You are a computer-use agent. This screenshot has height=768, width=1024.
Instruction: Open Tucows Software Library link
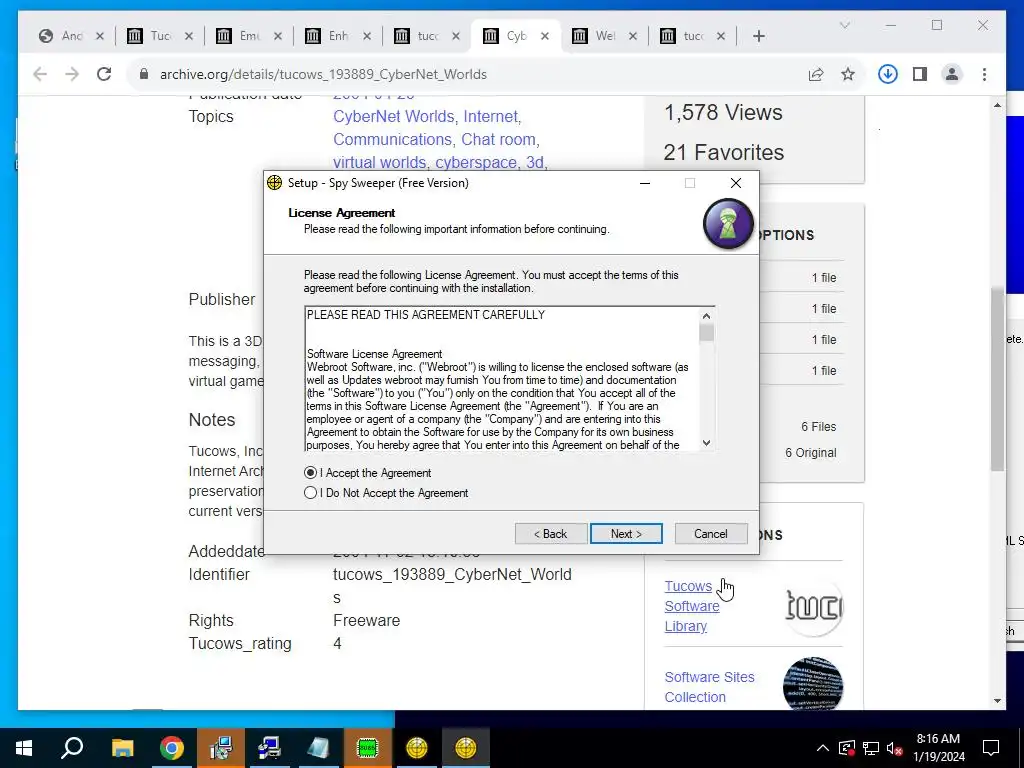pyautogui.click(x=692, y=606)
